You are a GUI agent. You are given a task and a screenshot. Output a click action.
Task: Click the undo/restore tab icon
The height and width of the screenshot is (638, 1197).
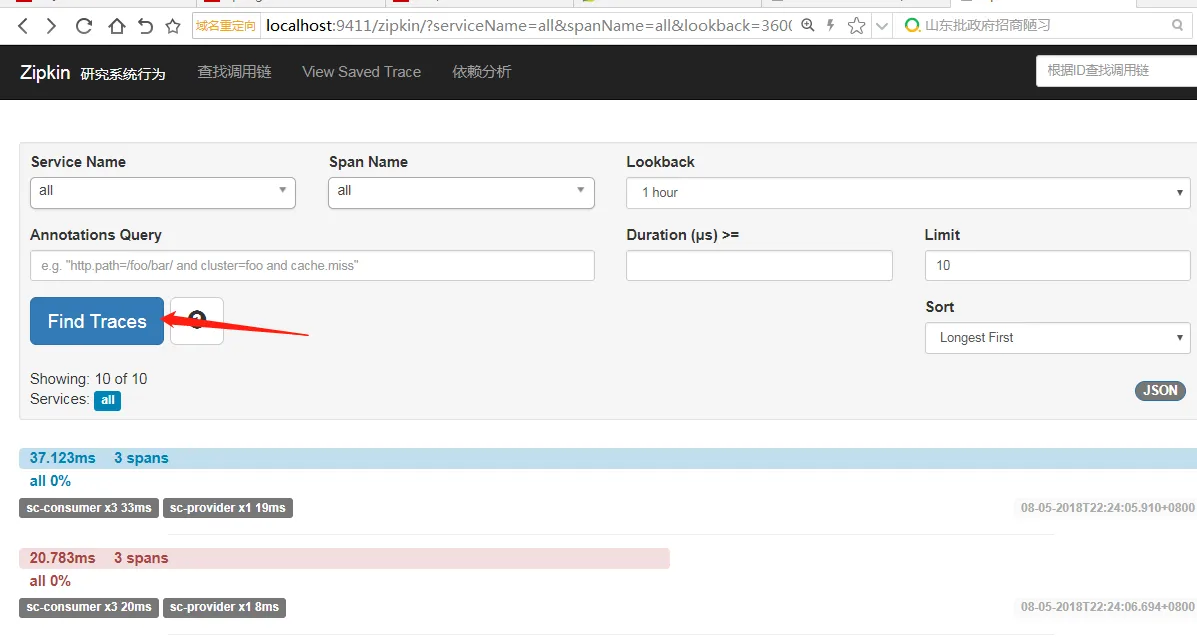[145, 26]
